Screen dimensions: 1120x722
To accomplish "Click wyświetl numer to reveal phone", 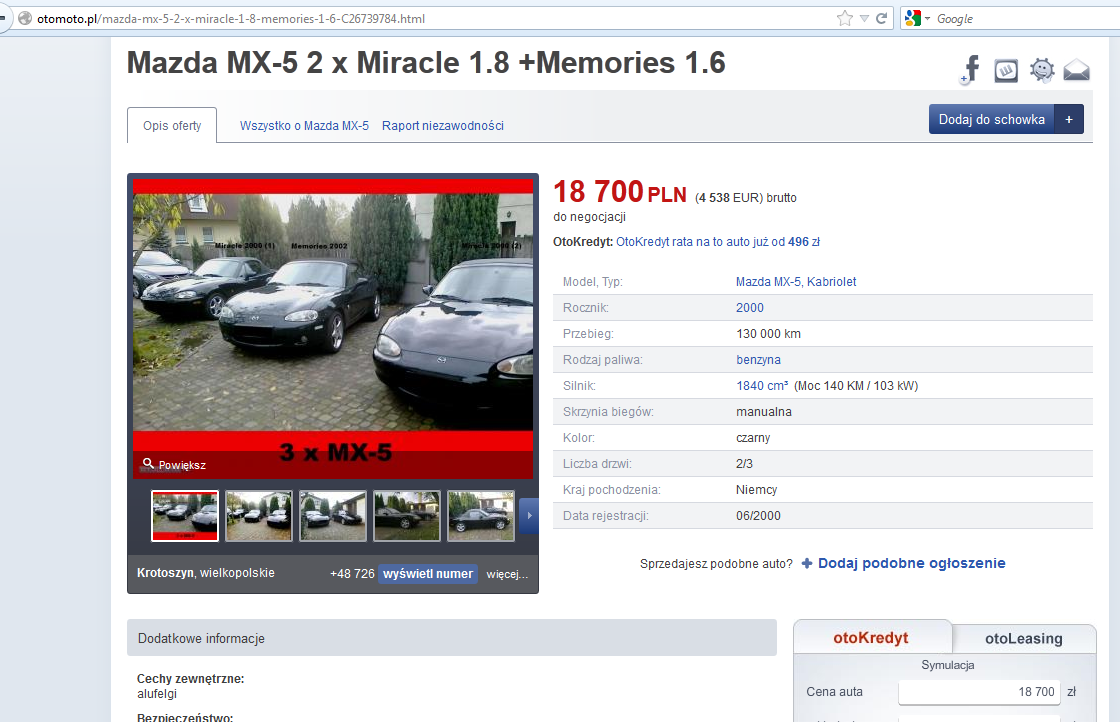I will [x=428, y=573].
